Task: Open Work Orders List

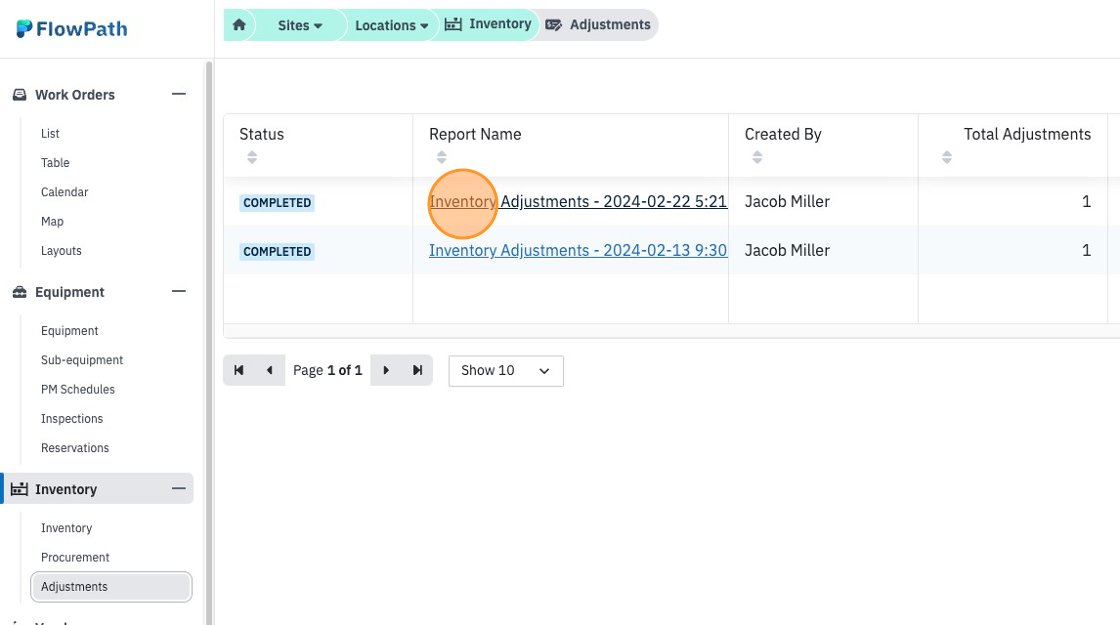Action: pyautogui.click(x=50, y=134)
